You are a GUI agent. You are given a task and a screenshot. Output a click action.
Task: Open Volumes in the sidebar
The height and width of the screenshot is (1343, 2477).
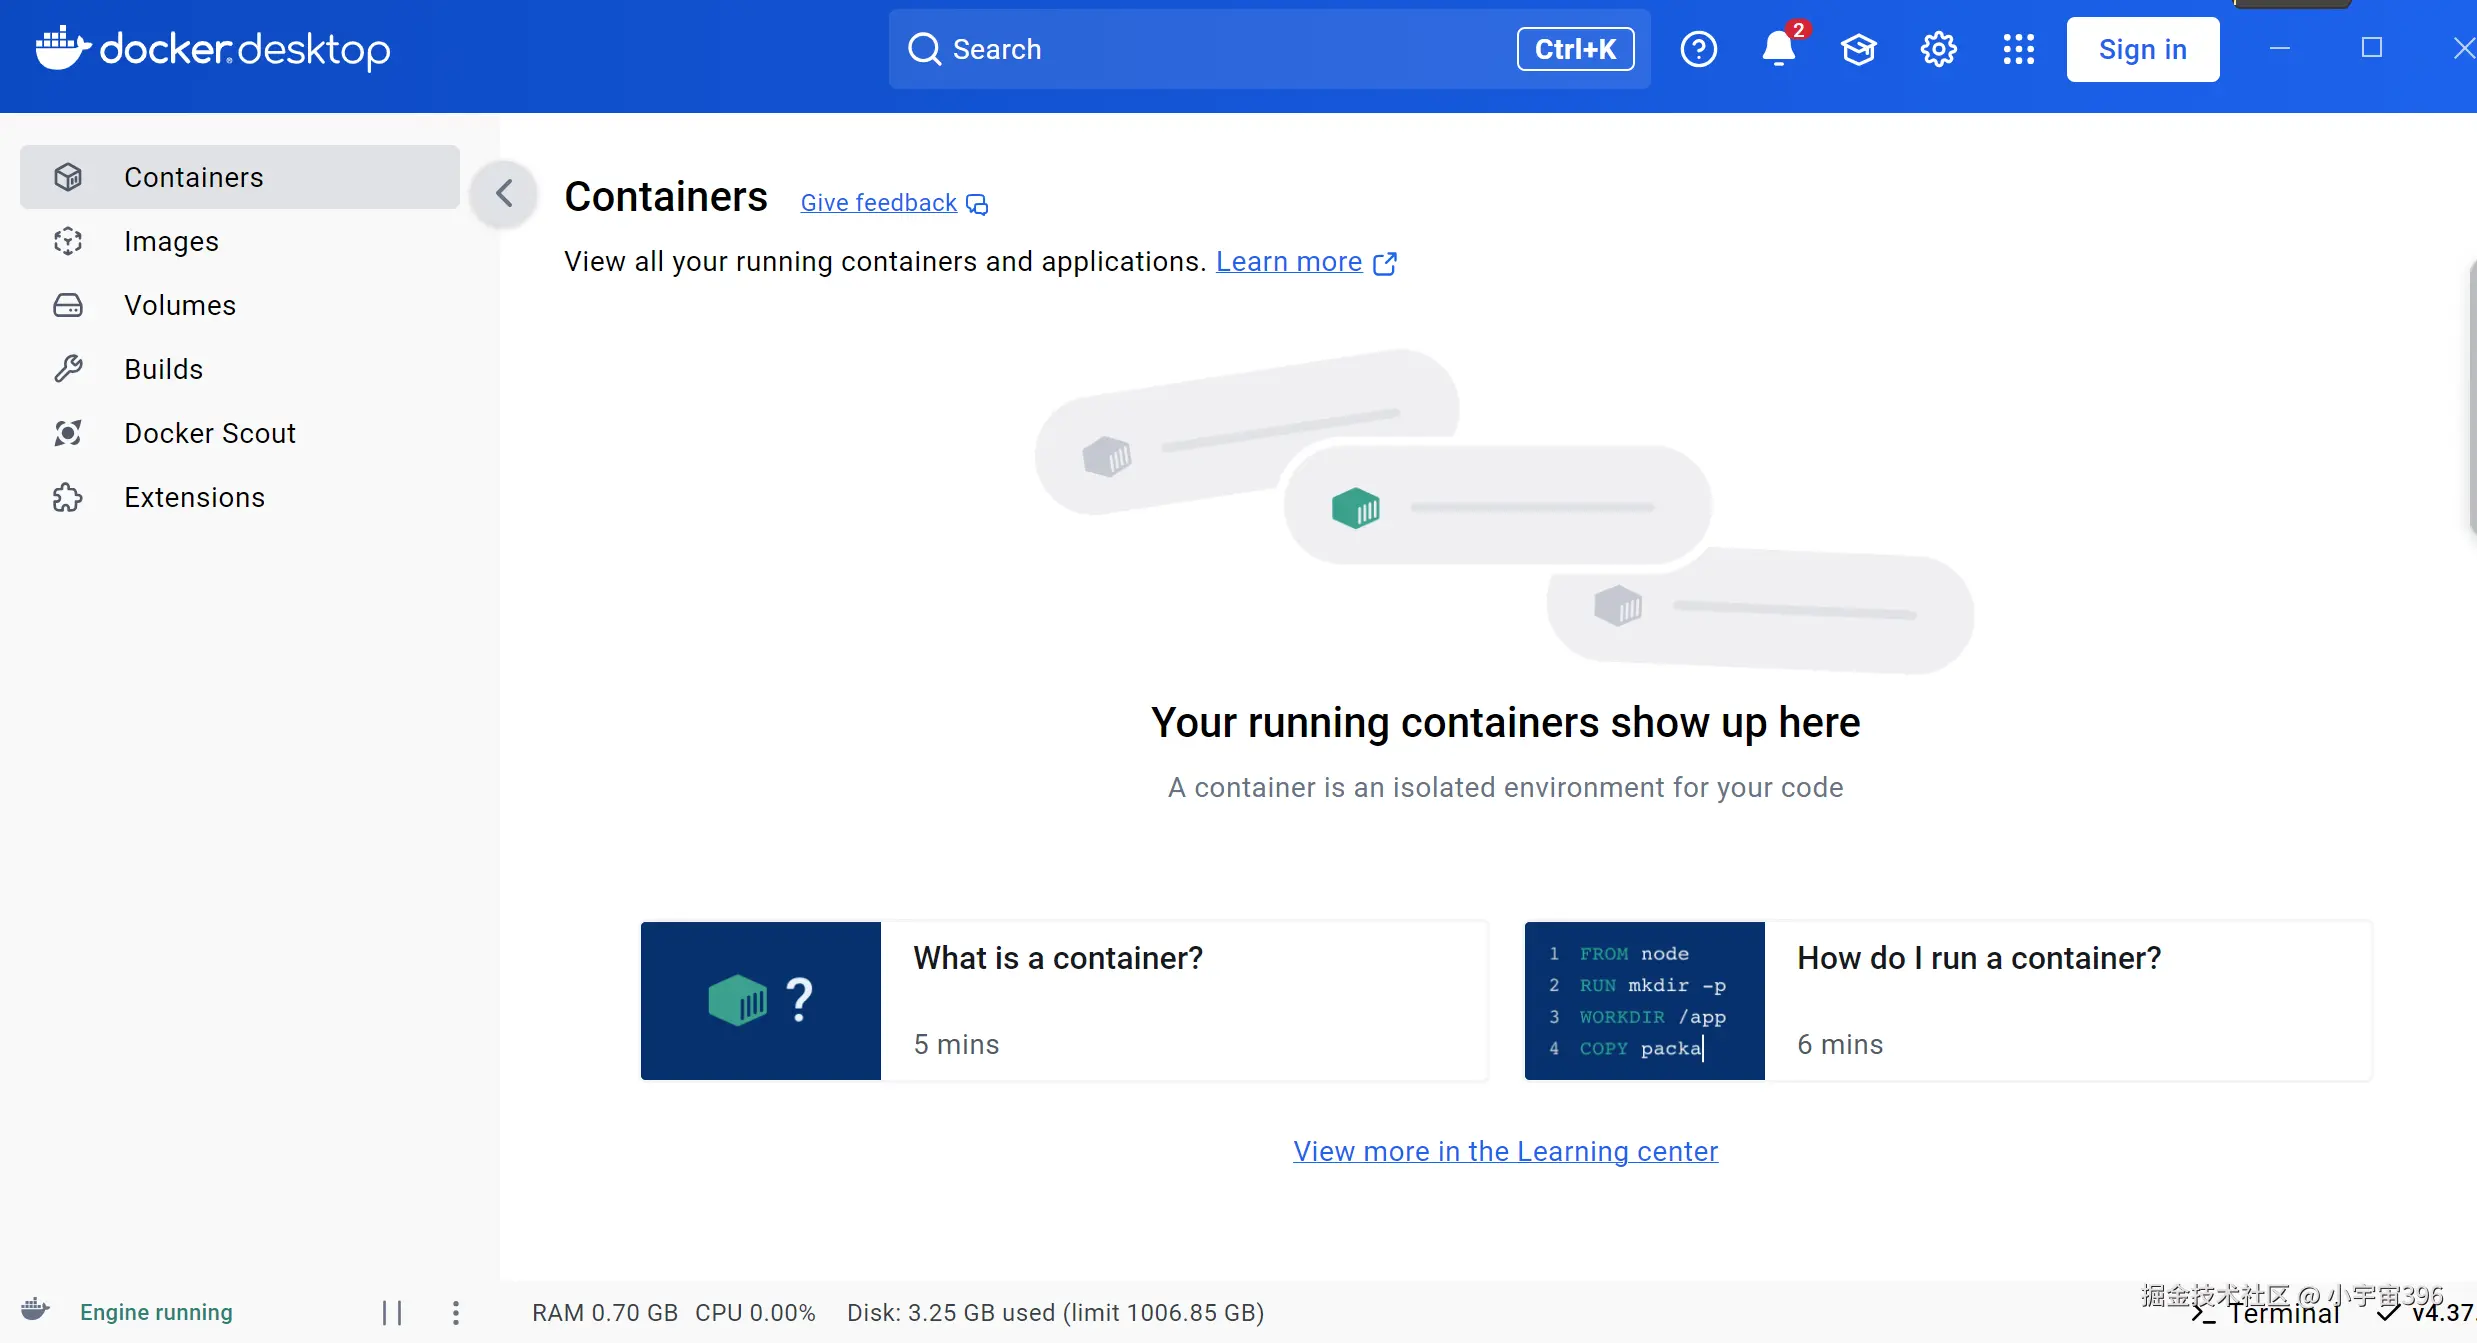click(180, 305)
